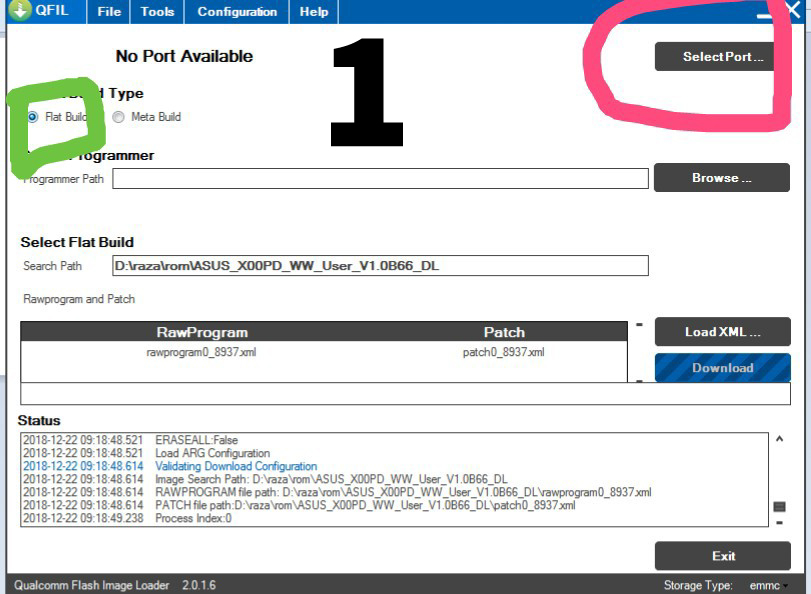Open the Storage Type emmc dropdown

coord(769,585)
